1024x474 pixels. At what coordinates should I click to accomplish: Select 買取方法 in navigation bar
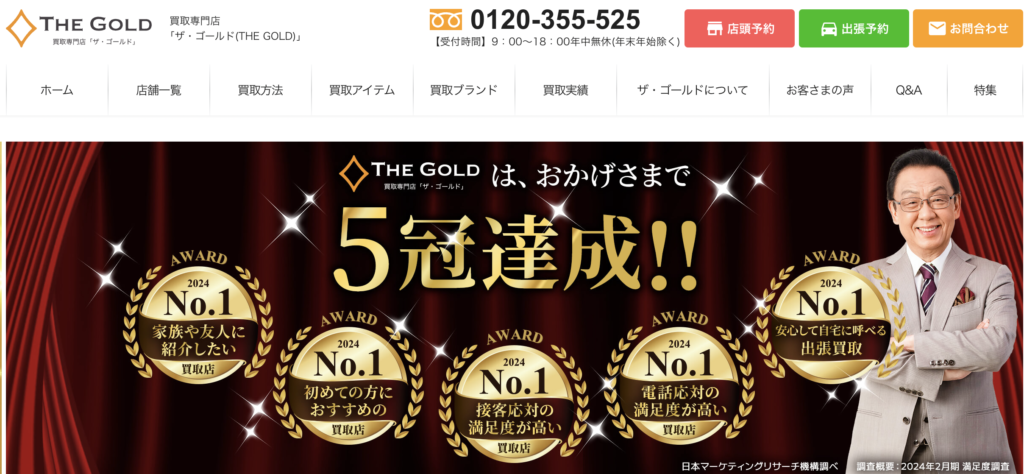261,91
